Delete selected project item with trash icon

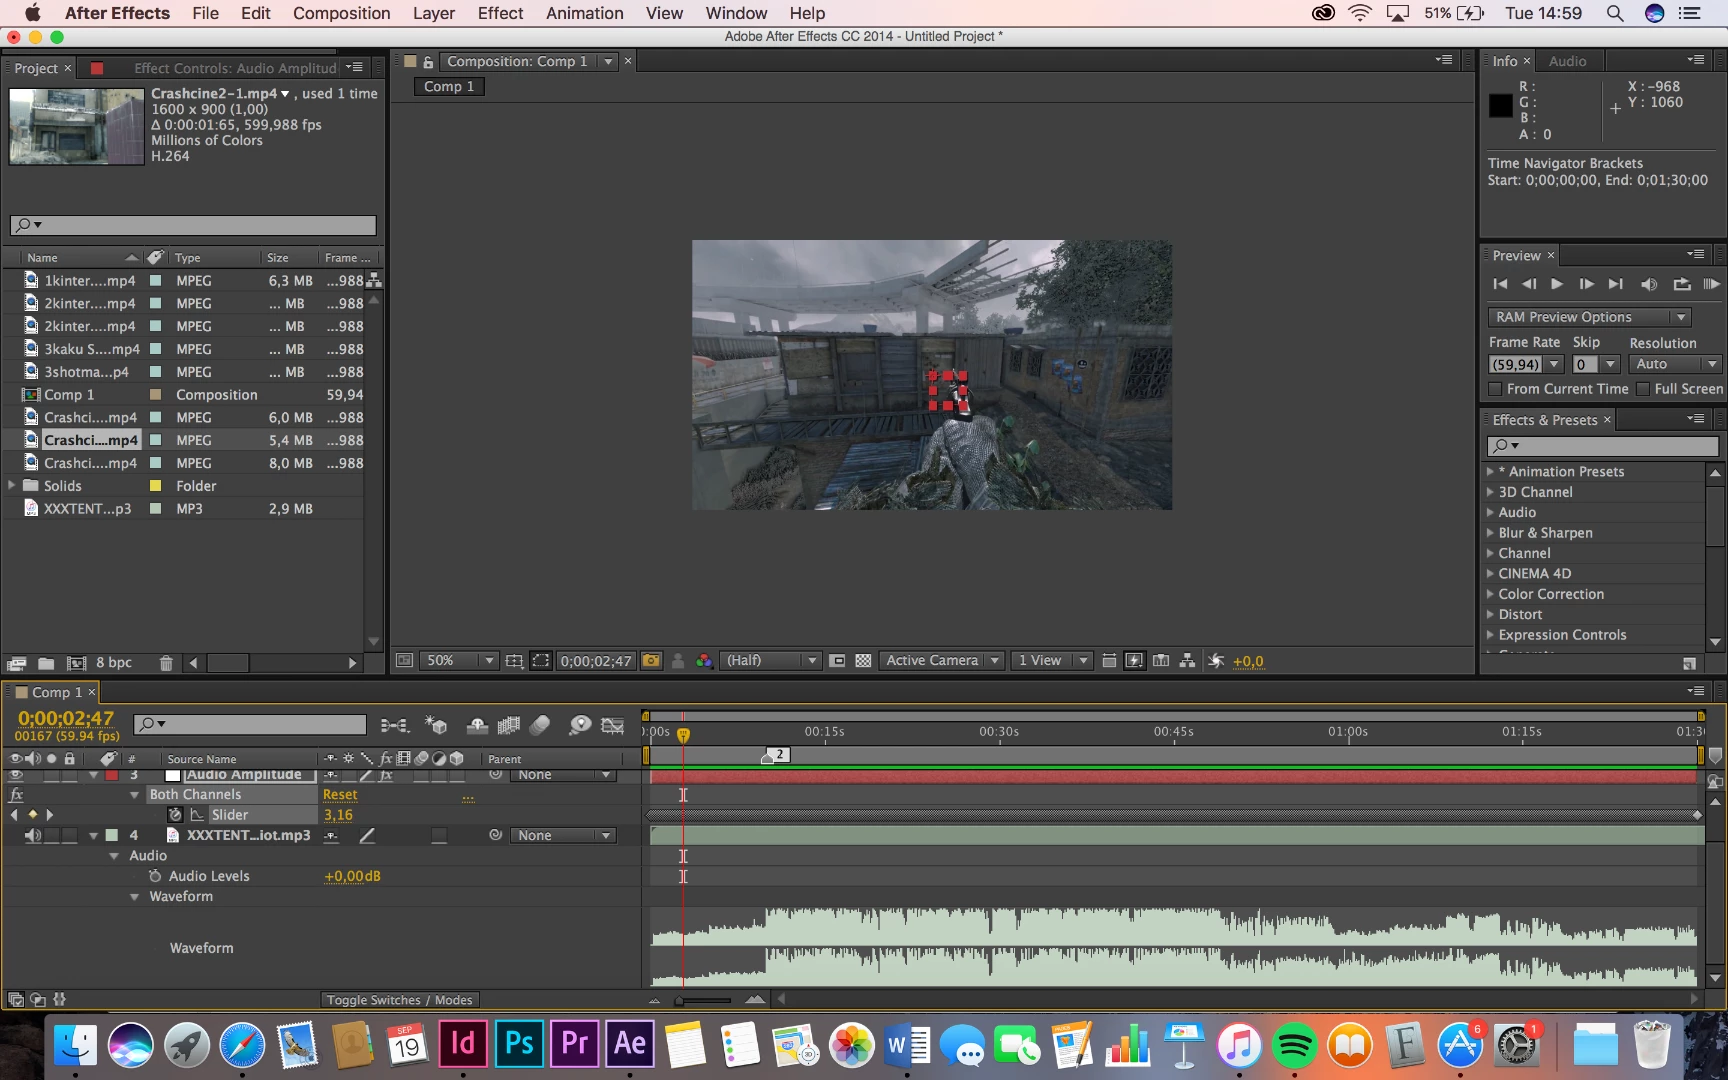[x=166, y=663]
